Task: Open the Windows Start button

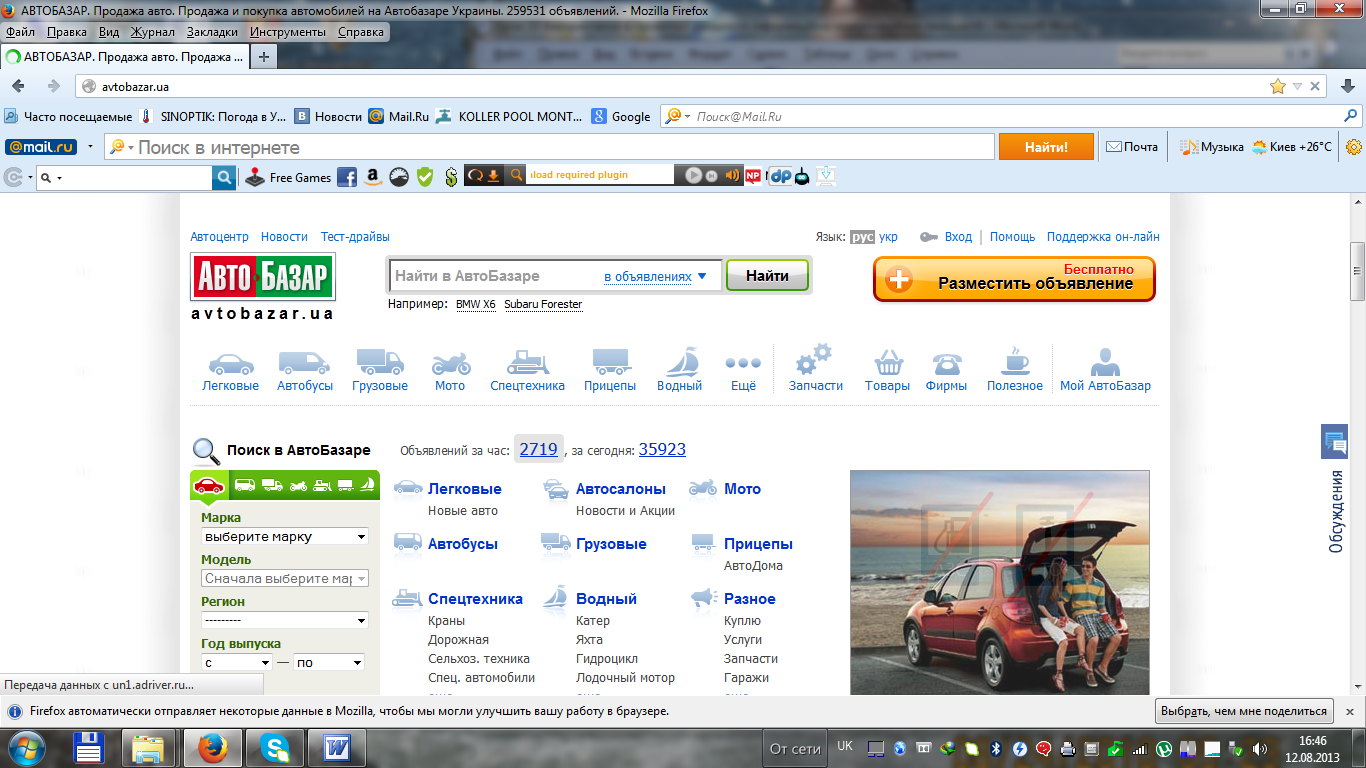Action: tap(28, 747)
